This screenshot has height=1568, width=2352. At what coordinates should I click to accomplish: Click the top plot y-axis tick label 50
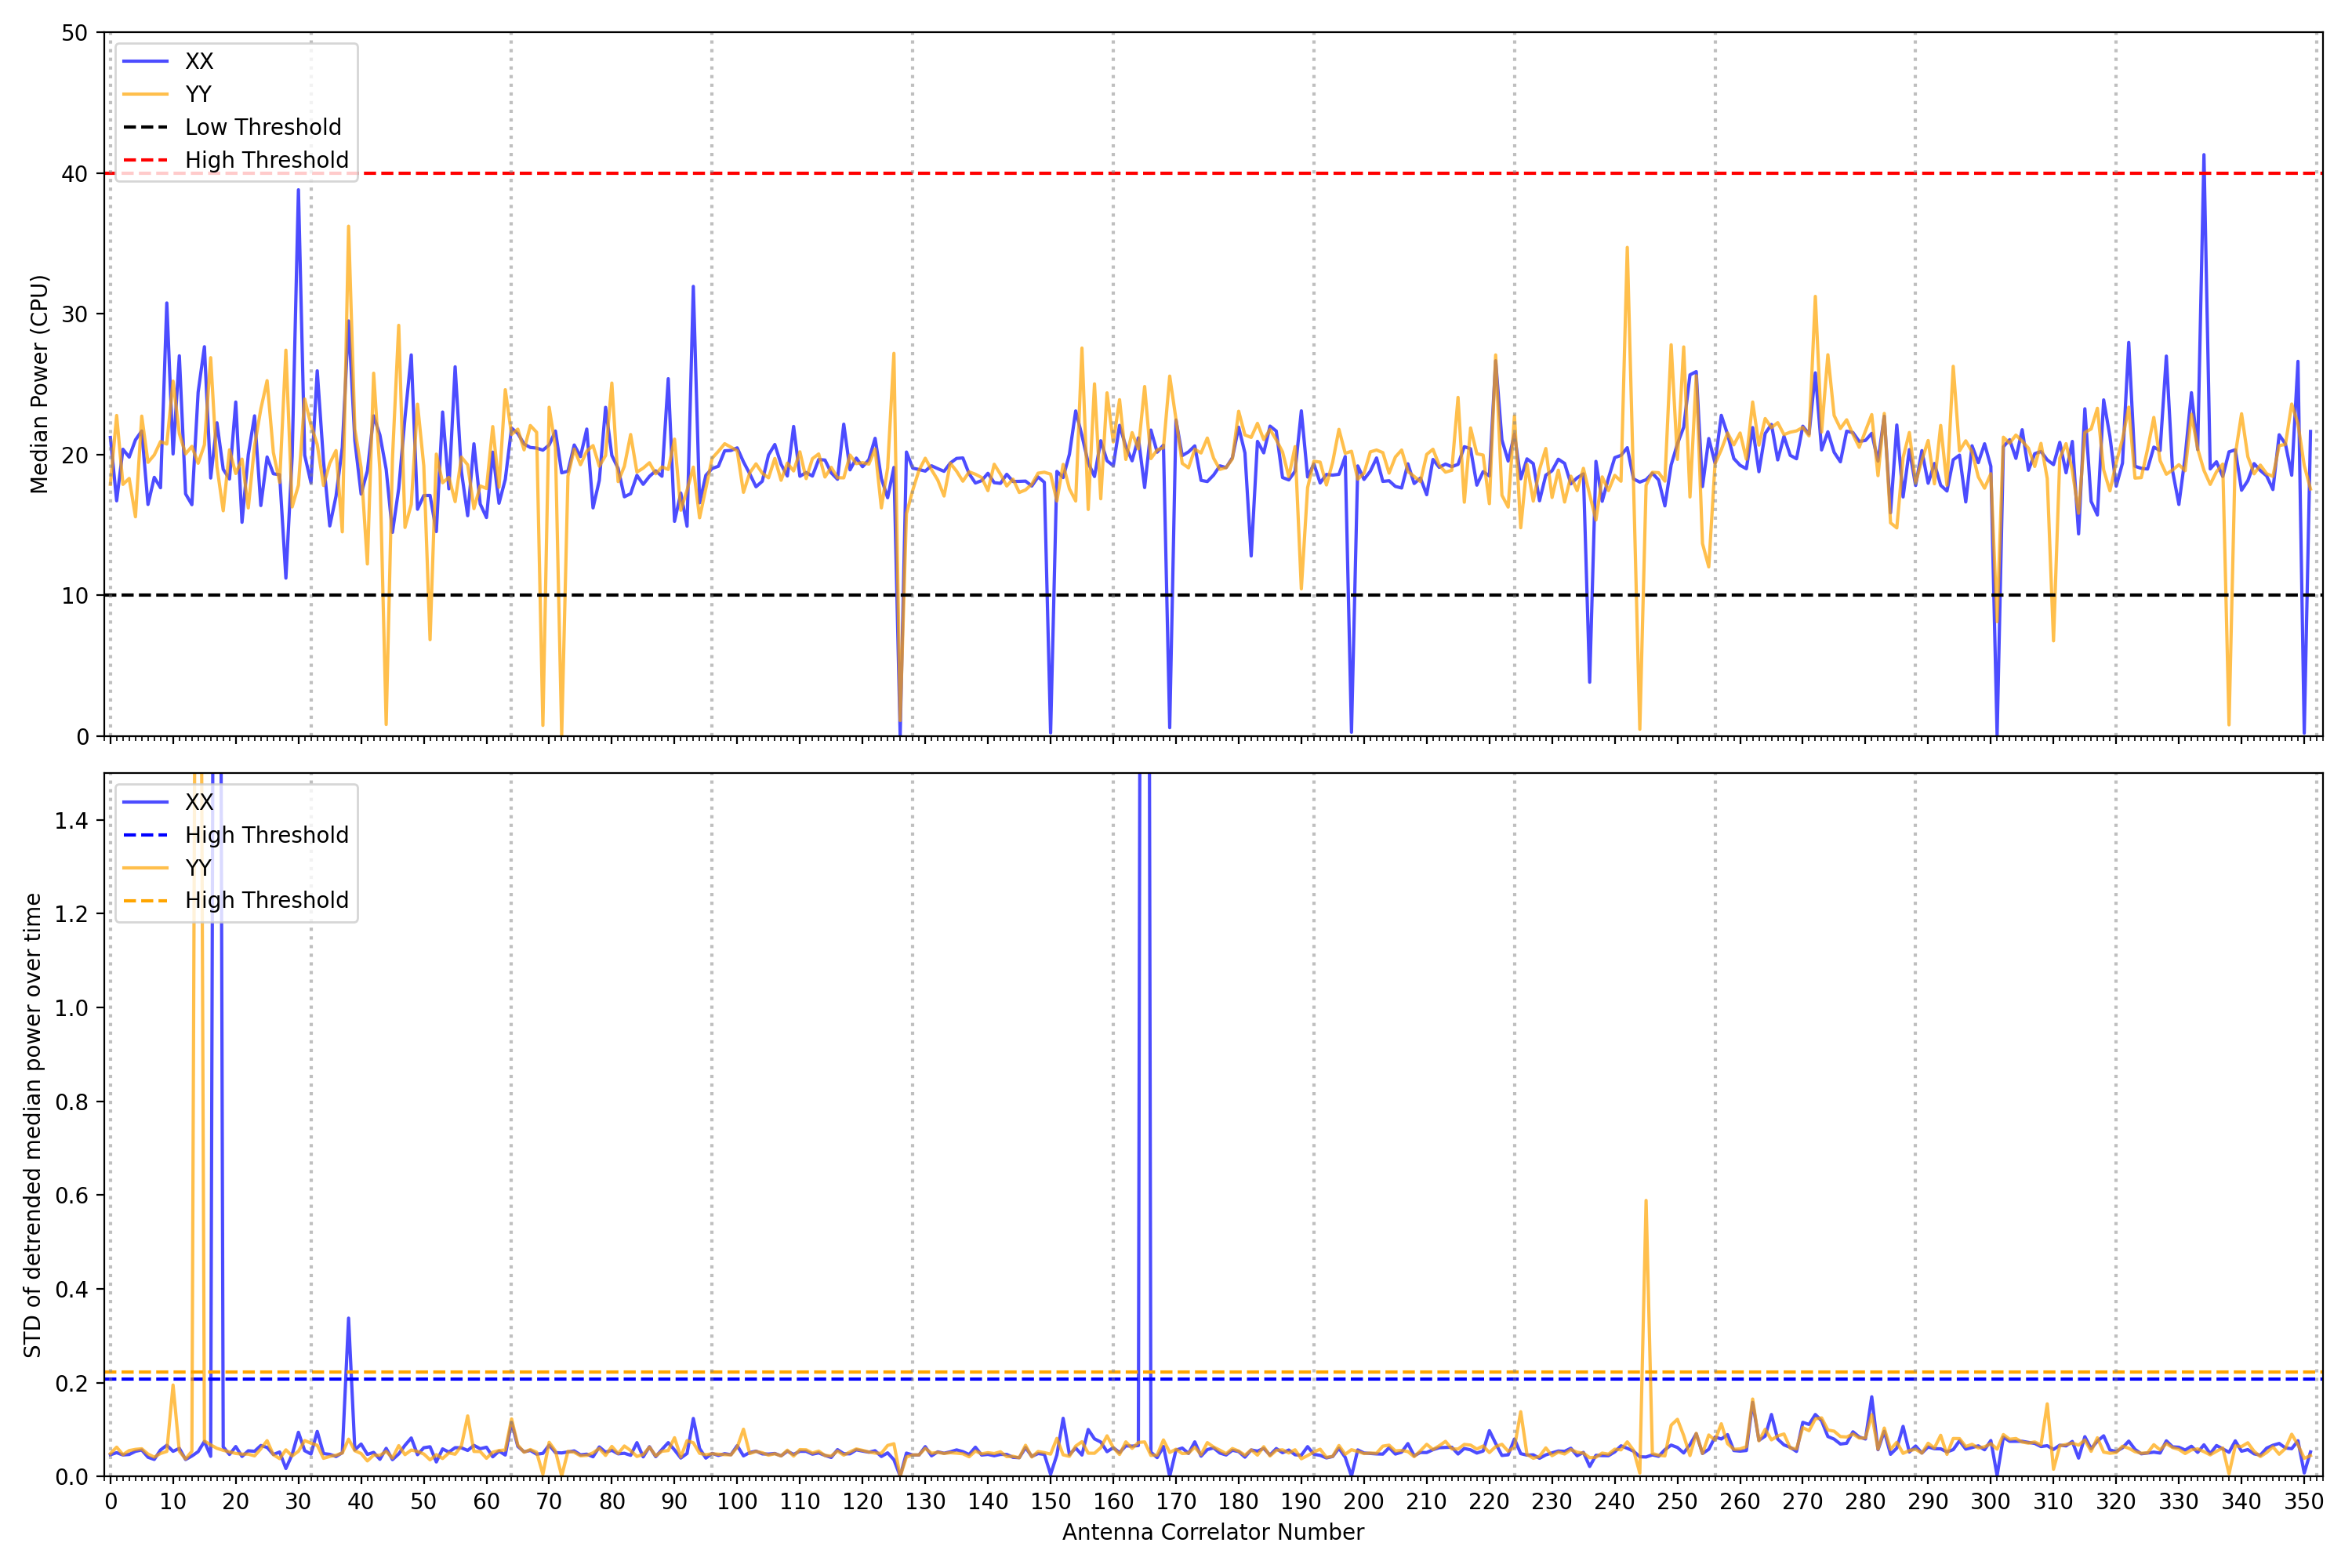pyautogui.click(x=74, y=33)
